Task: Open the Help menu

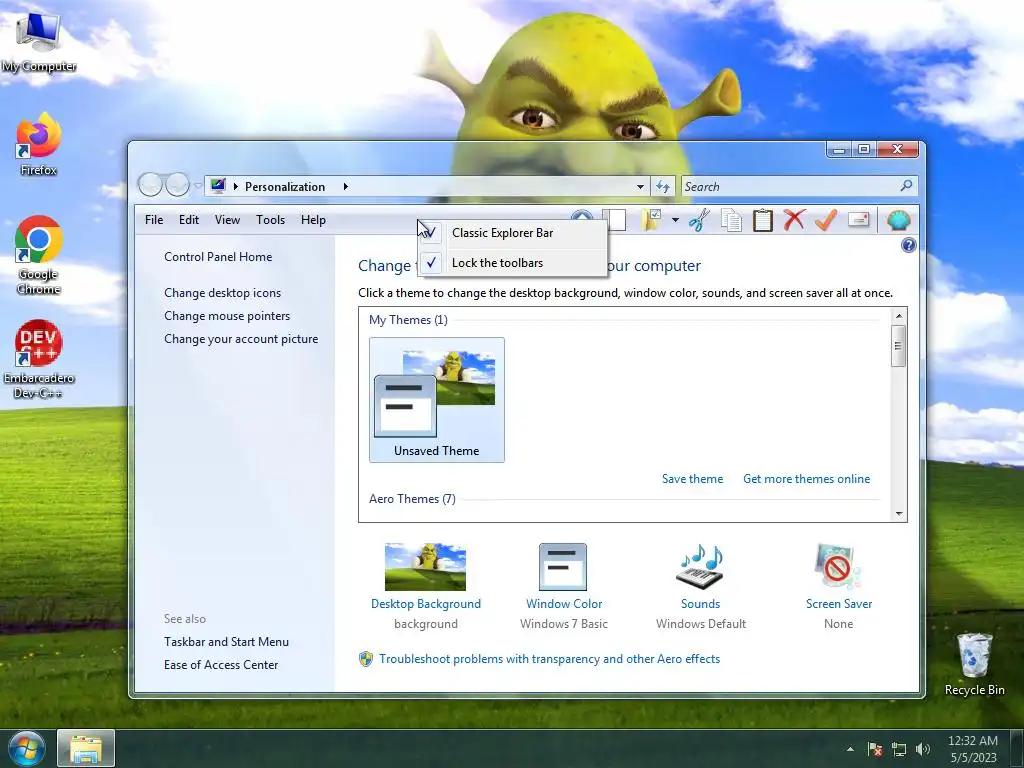Action: tap(313, 220)
